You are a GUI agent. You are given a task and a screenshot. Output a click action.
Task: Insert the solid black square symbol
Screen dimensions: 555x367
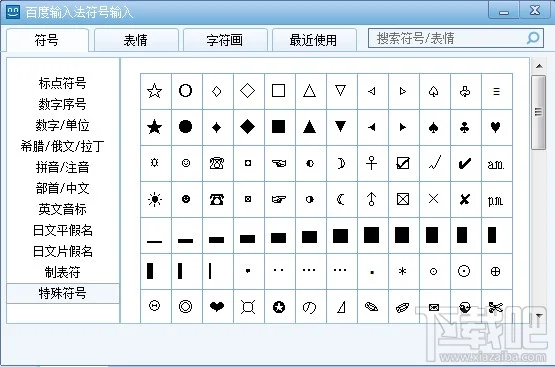[x=279, y=127]
